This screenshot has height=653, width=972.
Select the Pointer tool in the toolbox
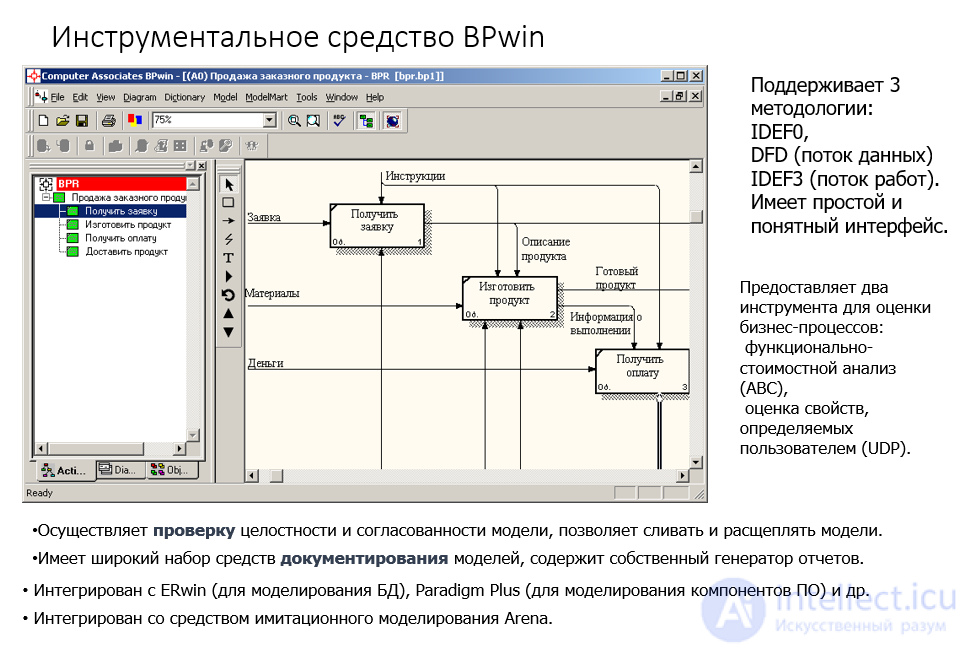(229, 185)
